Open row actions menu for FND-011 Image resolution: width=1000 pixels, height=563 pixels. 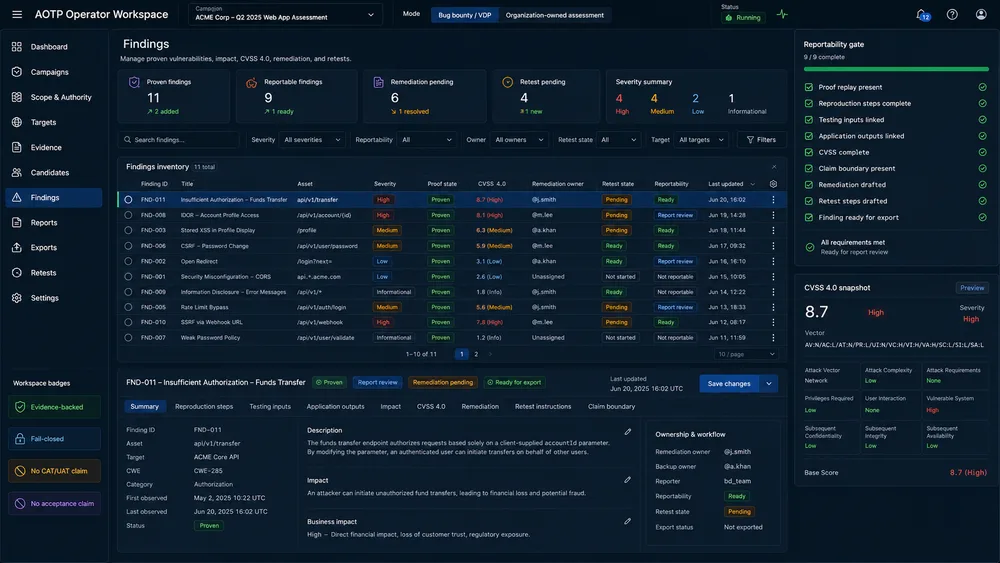(x=773, y=200)
